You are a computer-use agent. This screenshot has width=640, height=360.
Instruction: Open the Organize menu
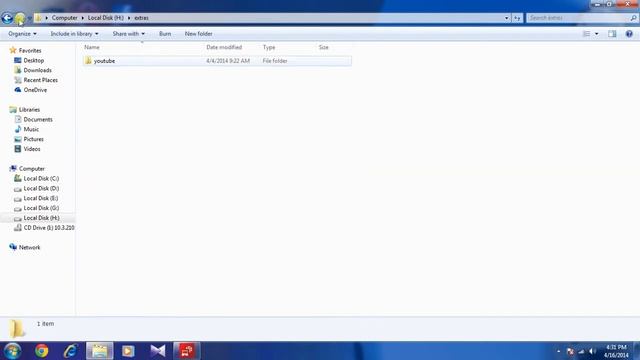(x=22, y=34)
